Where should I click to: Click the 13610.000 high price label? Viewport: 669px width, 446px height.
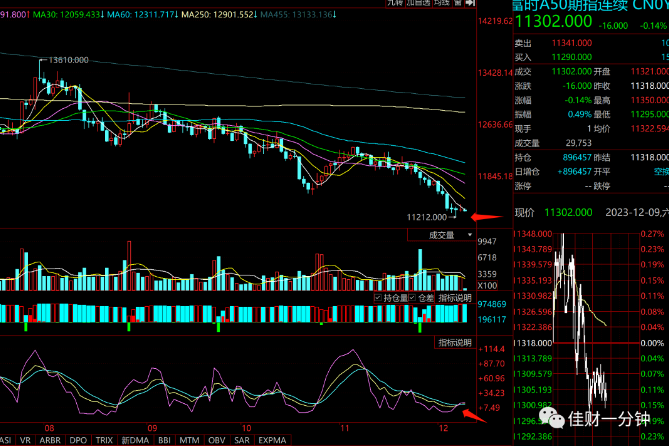[68, 60]
